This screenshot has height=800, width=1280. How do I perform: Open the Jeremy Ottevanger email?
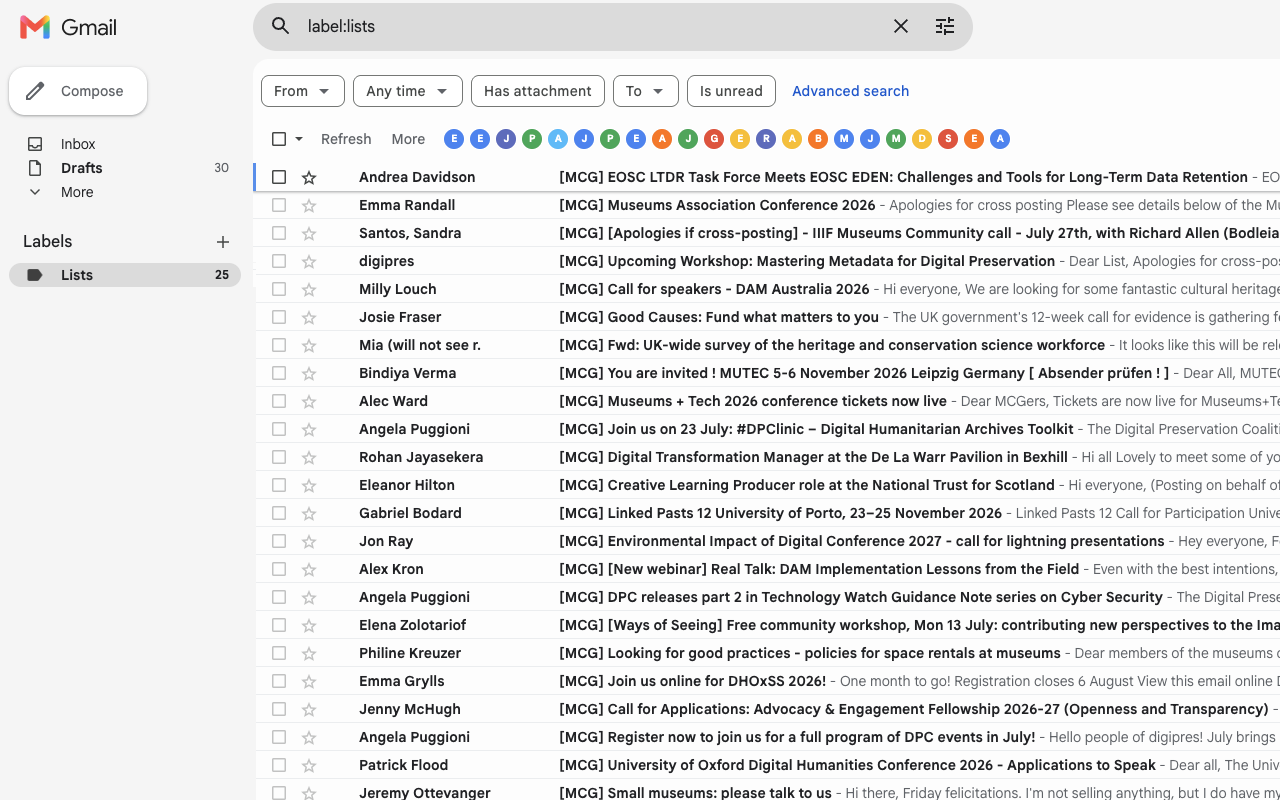767,792
